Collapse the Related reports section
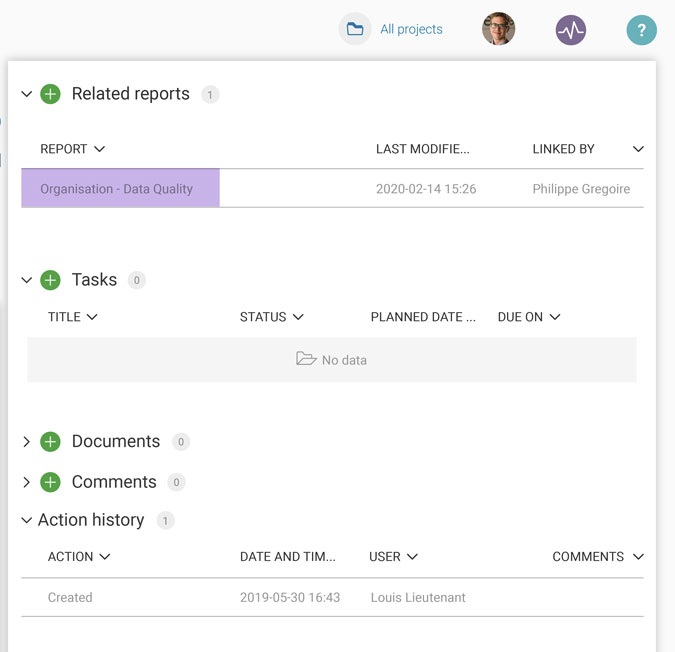Viewport: 675px width, 652px height. pyautogui.click(x=27, y=94)
